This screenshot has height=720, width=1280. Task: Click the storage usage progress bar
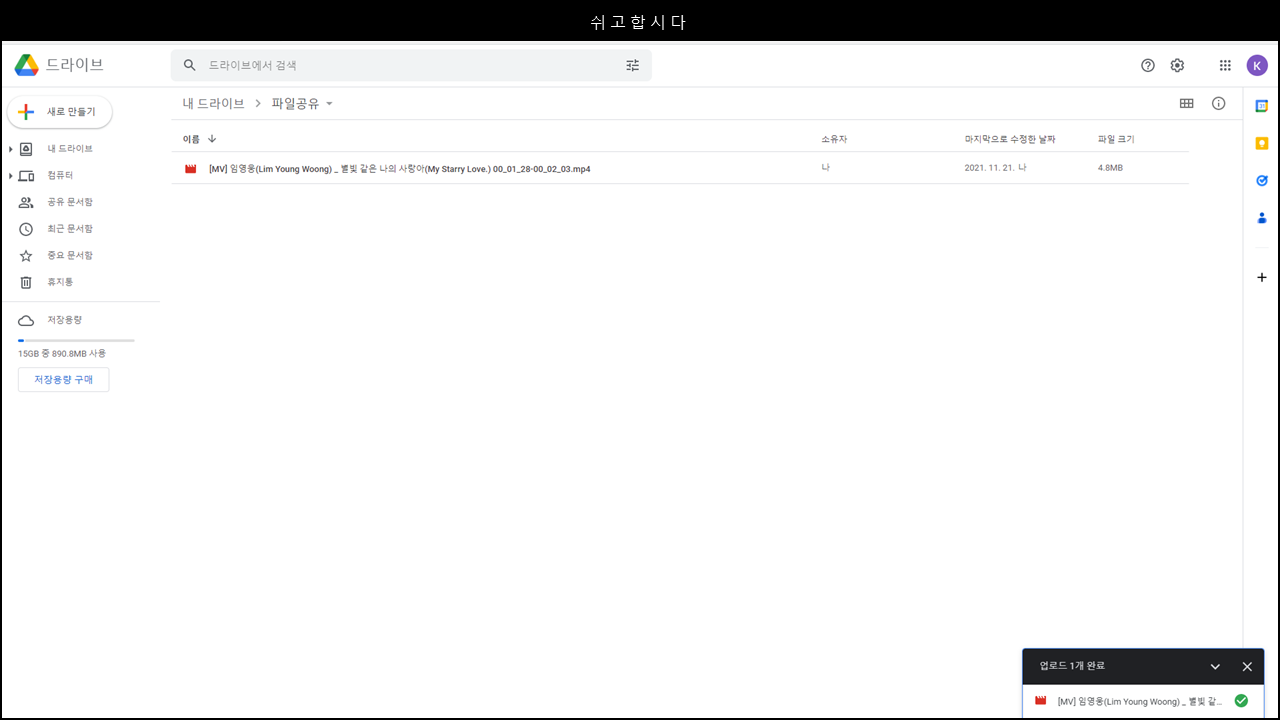click(76, 341)
